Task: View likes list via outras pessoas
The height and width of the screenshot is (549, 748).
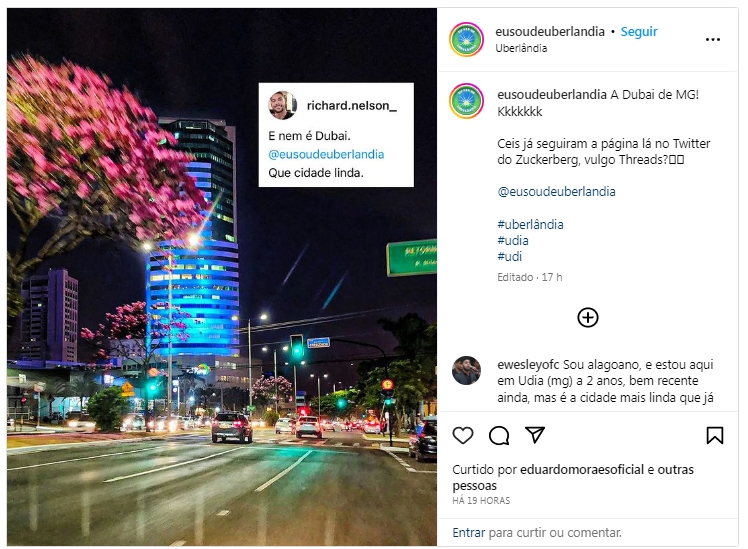Action: click(573, 477)
